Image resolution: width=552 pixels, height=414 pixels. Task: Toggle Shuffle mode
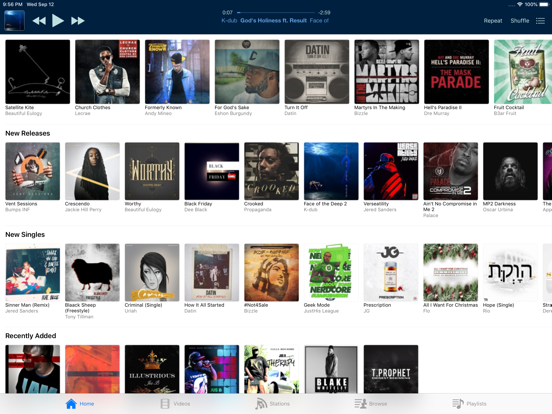(520, 21)
